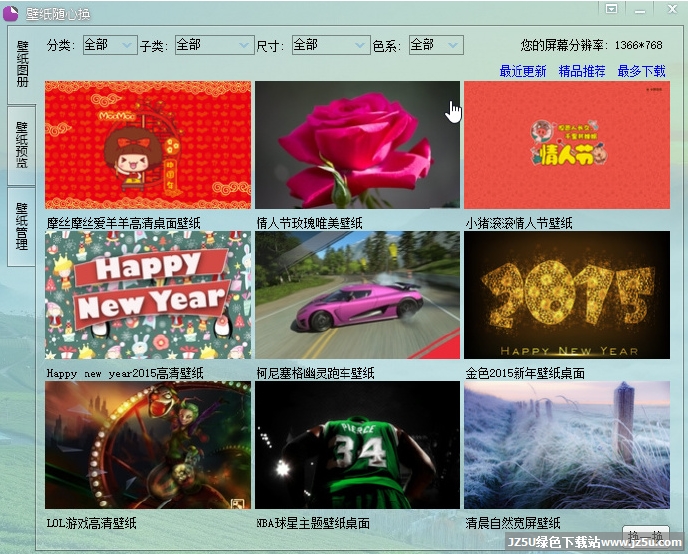Click the caption NBA球星主题壁纸桌面
The height and width of the screenshot is (554, 688).
(x=313, y=523)
